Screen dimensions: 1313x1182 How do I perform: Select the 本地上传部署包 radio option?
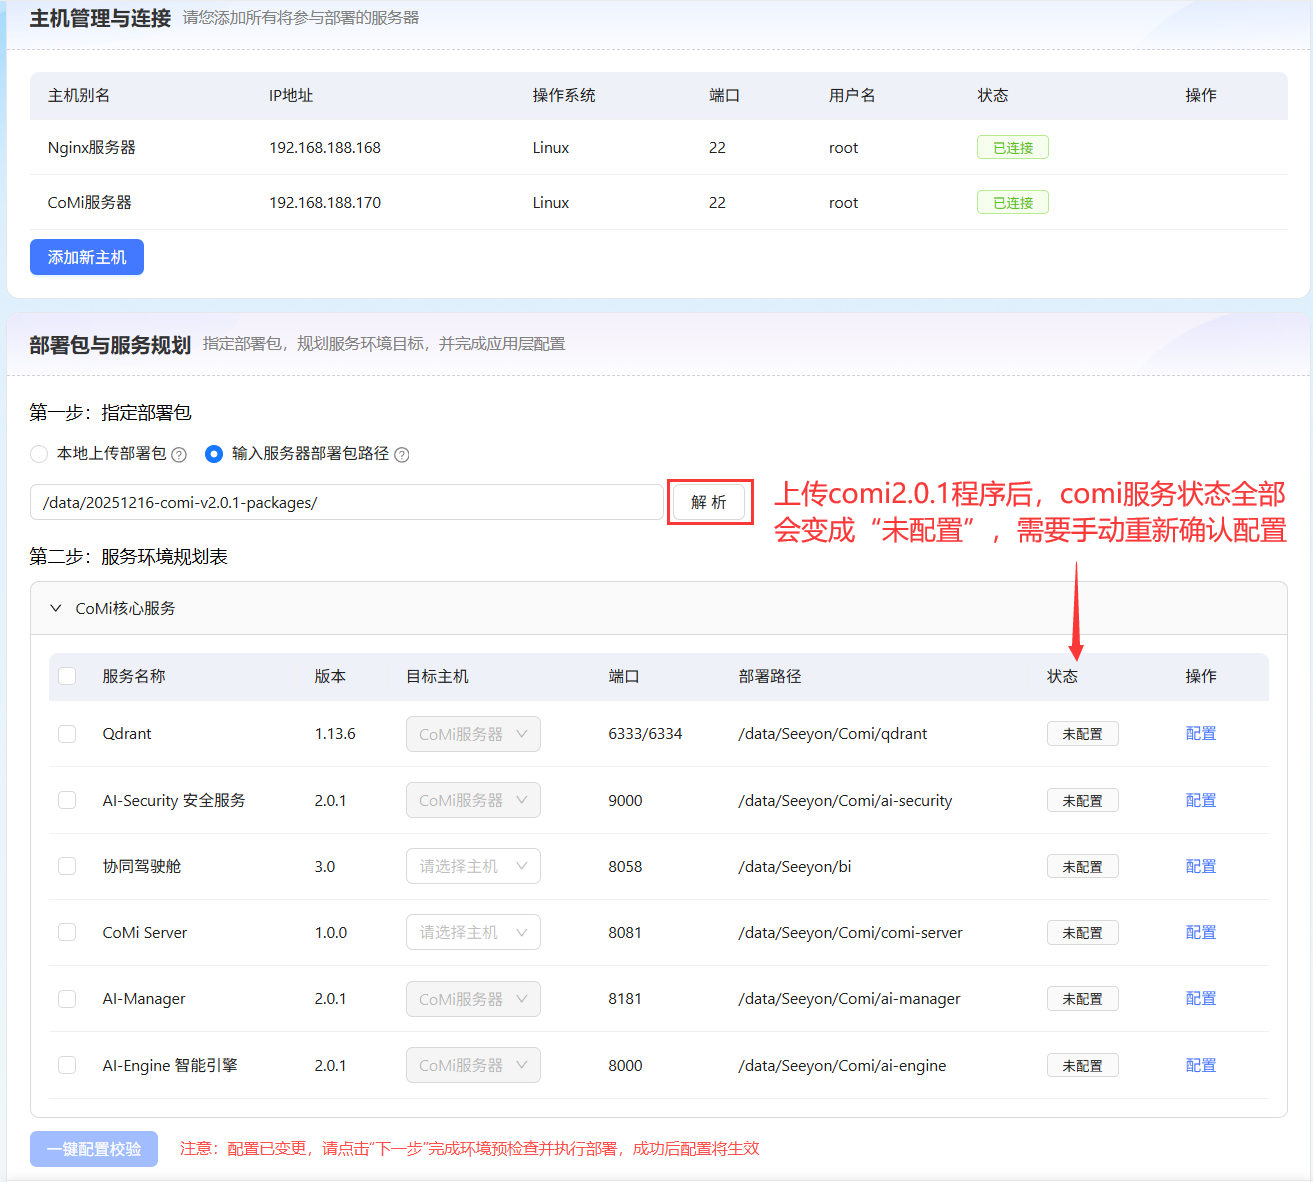tap(39, 454)
